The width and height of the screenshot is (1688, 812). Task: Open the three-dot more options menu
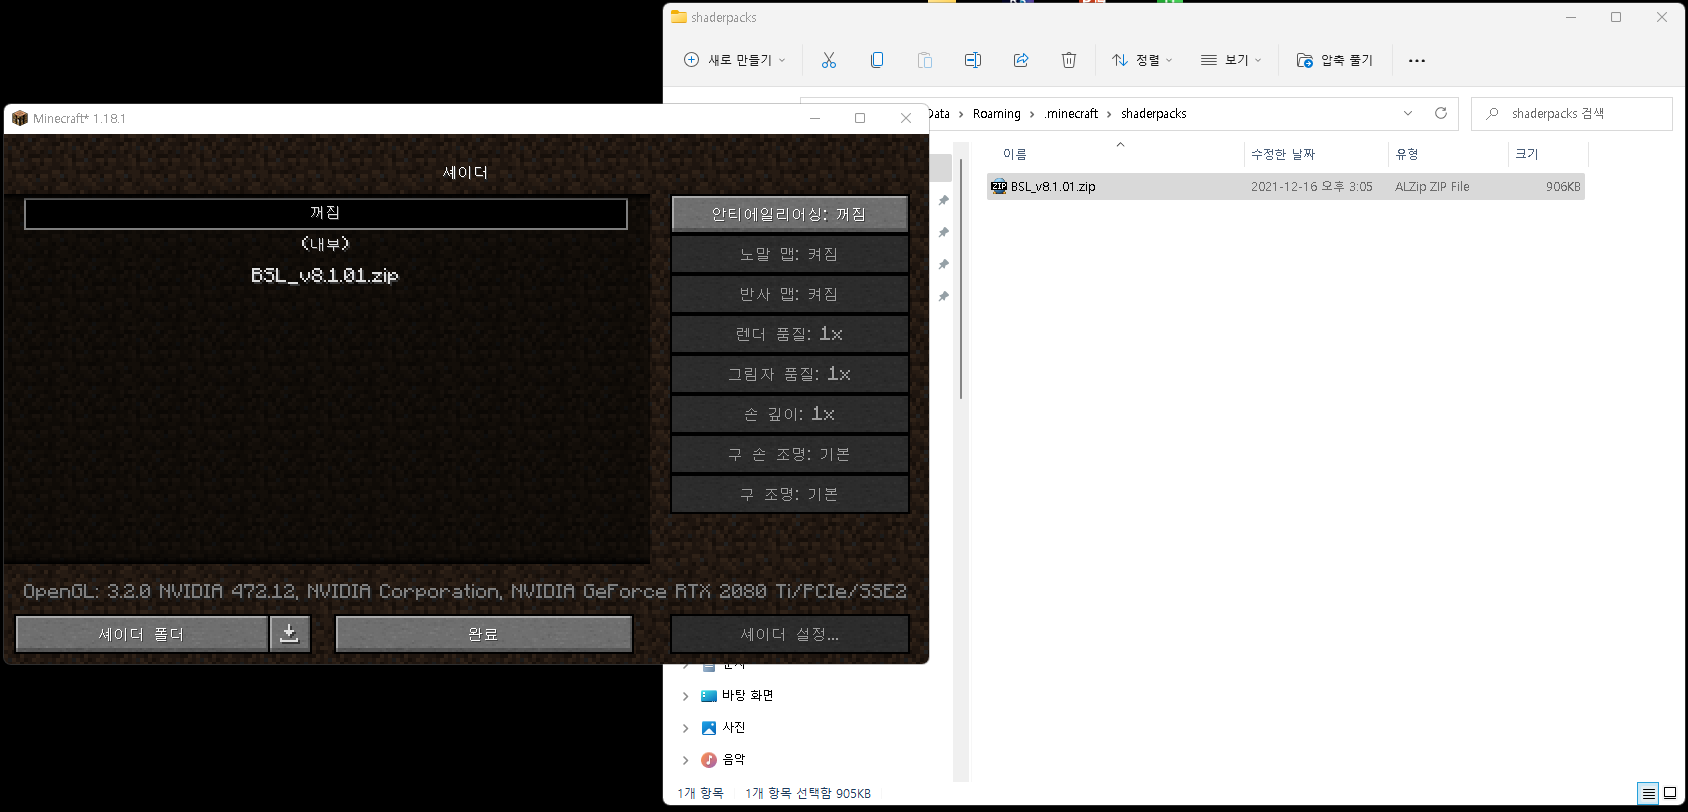[1417, 60]
